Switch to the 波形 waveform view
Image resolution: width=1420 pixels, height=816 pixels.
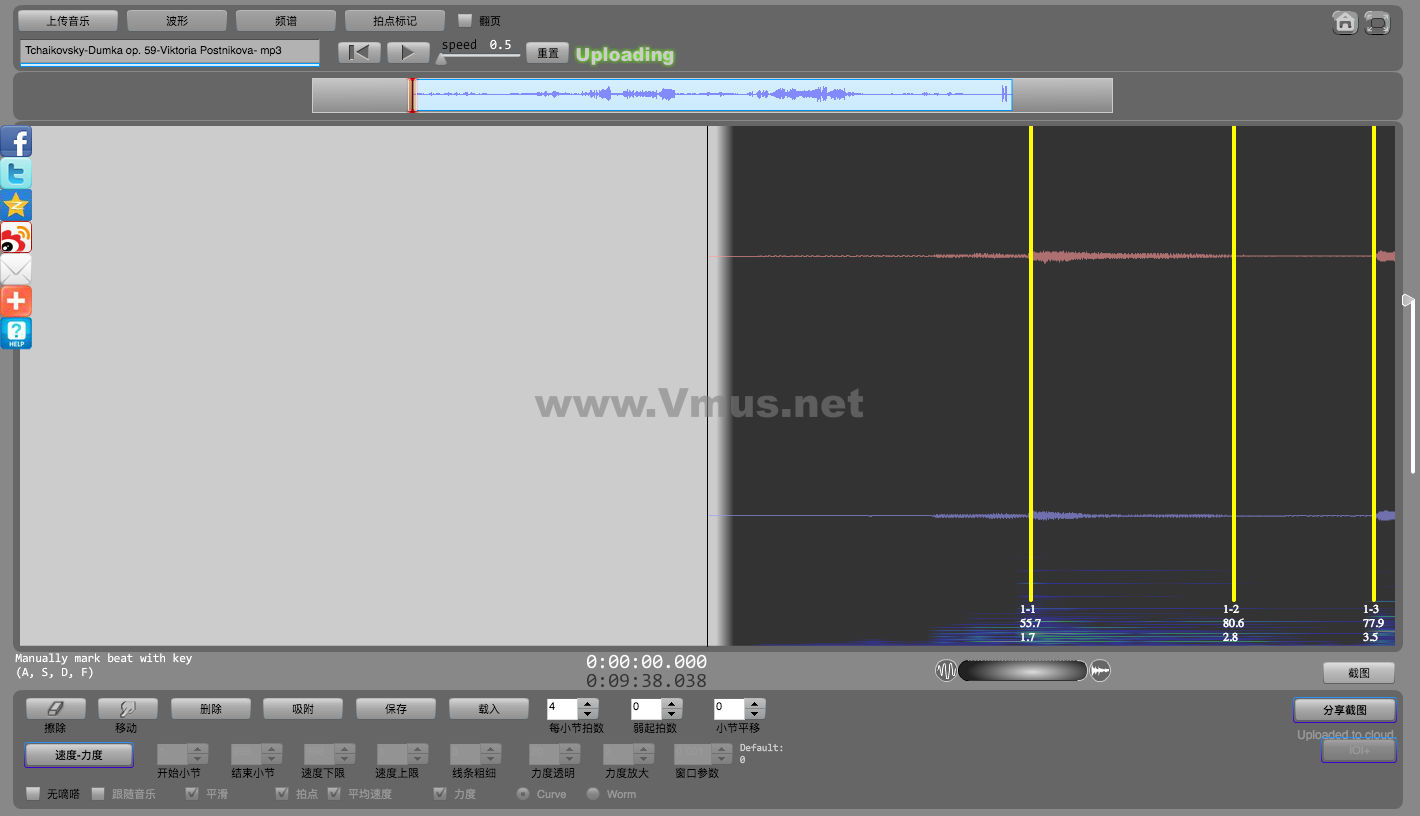click(177, 20)
